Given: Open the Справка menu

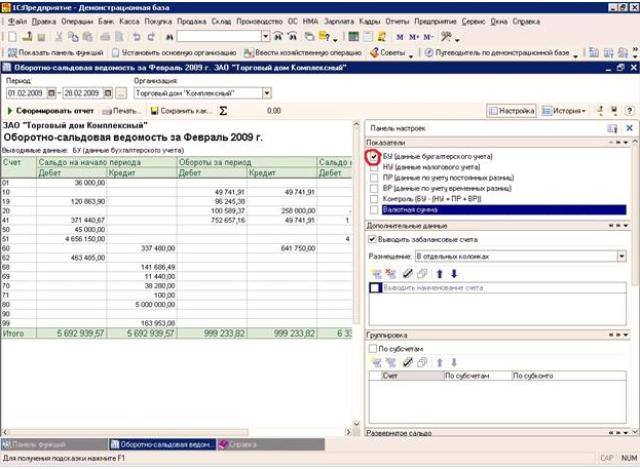Looking at the screenshot, I should point(526,21).
